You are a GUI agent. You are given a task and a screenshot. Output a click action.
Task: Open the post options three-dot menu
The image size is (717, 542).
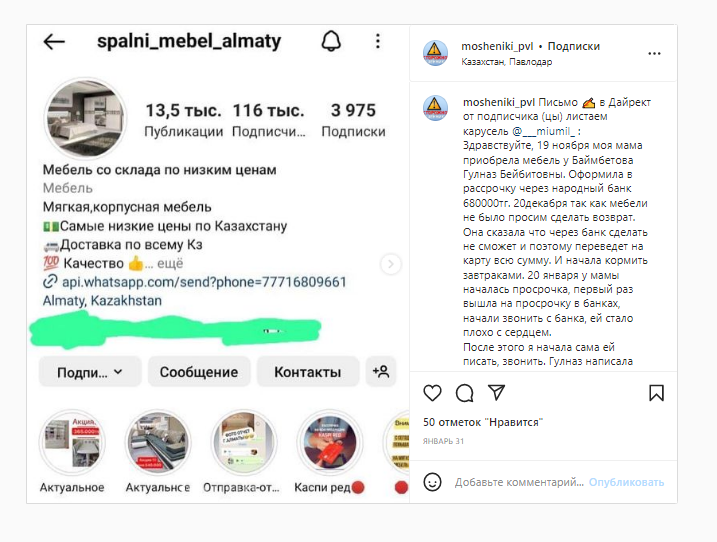tap(654, 54)
